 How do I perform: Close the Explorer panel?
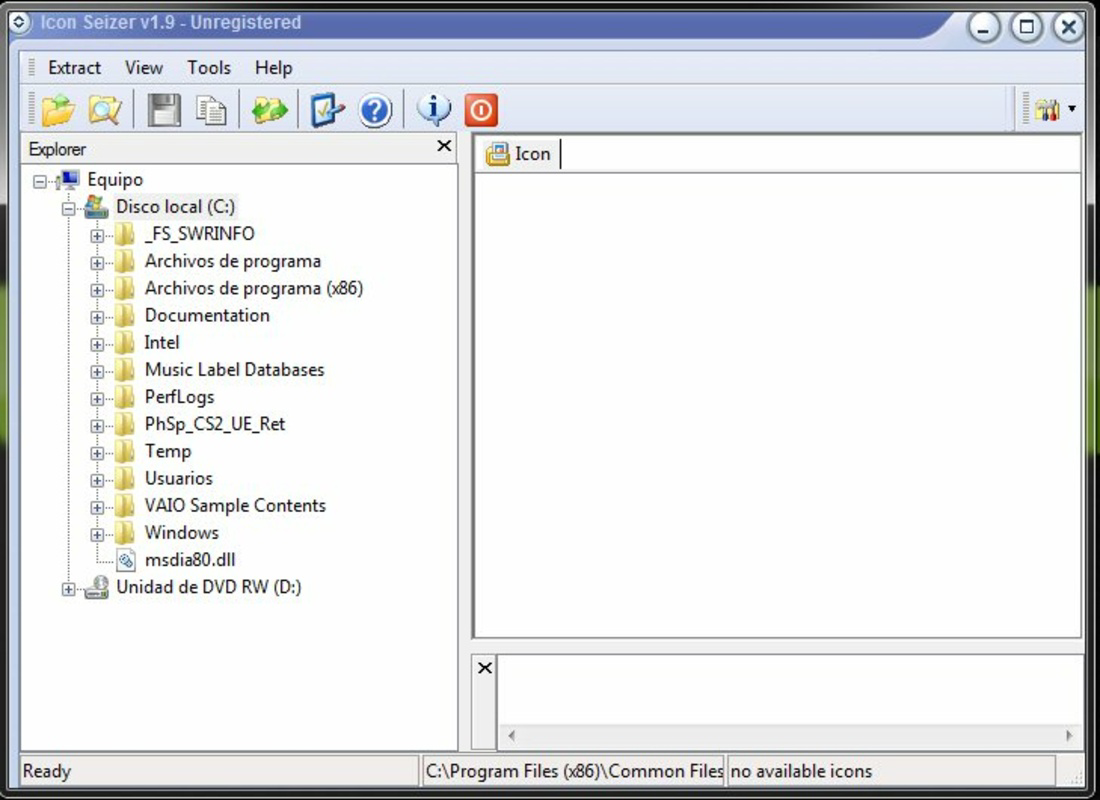click(x=444, y=146)
